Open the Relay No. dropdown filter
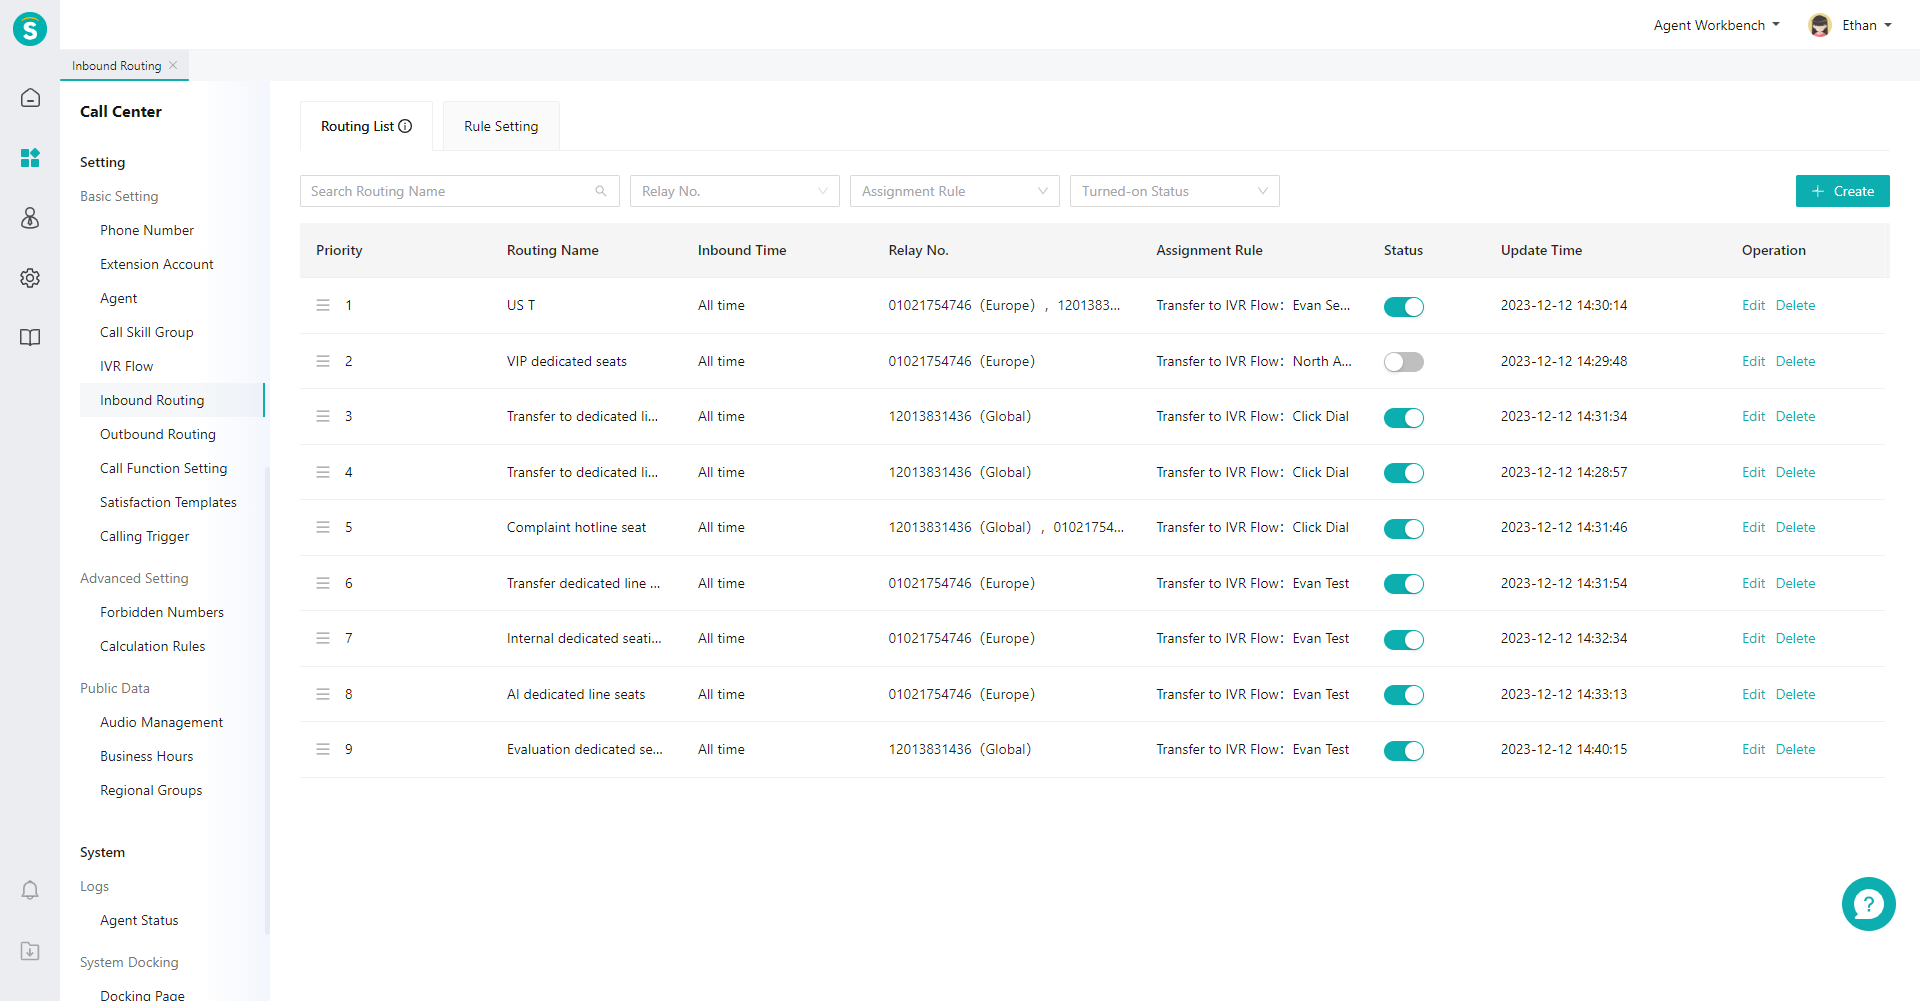This screenshot has width=1920, height=1001. click(735, 191)
